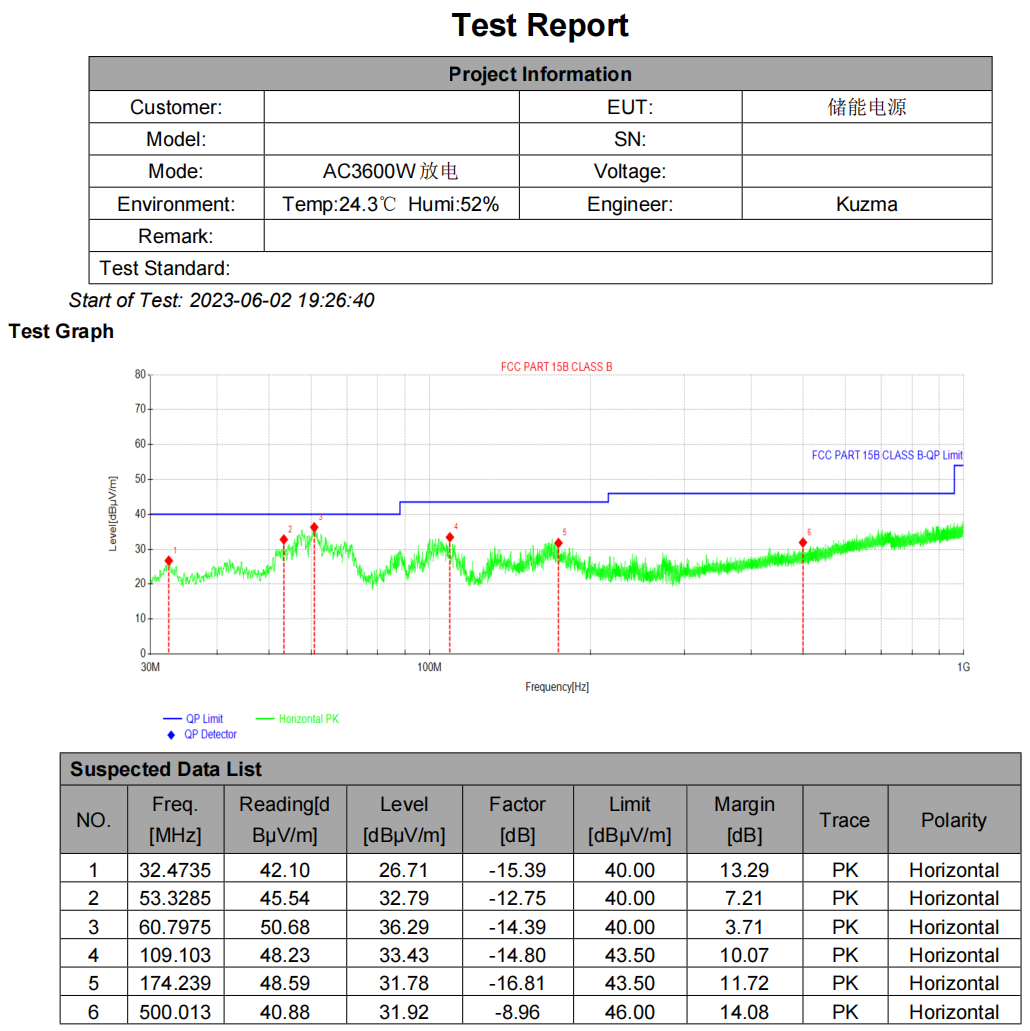The height and width of the screenshot is (1031, 1030).
Task: Select peak marker 6 near 500 MHz
Action: 803,543
